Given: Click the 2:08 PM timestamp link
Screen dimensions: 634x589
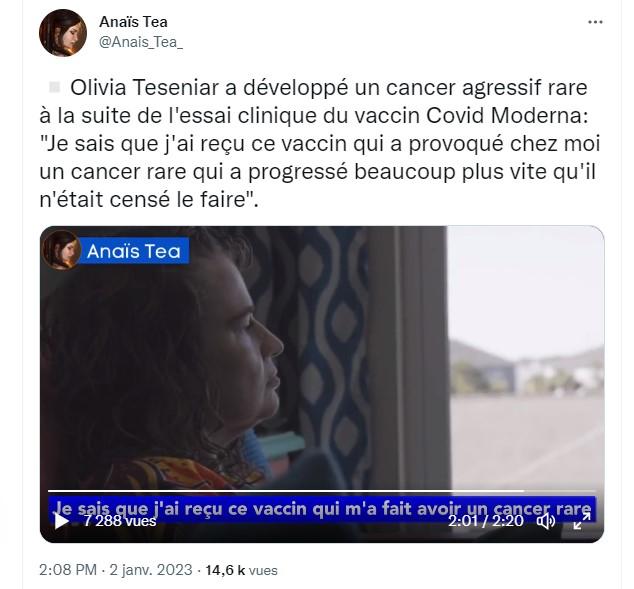Looking at the screenshot, I should tap(68, 570).
